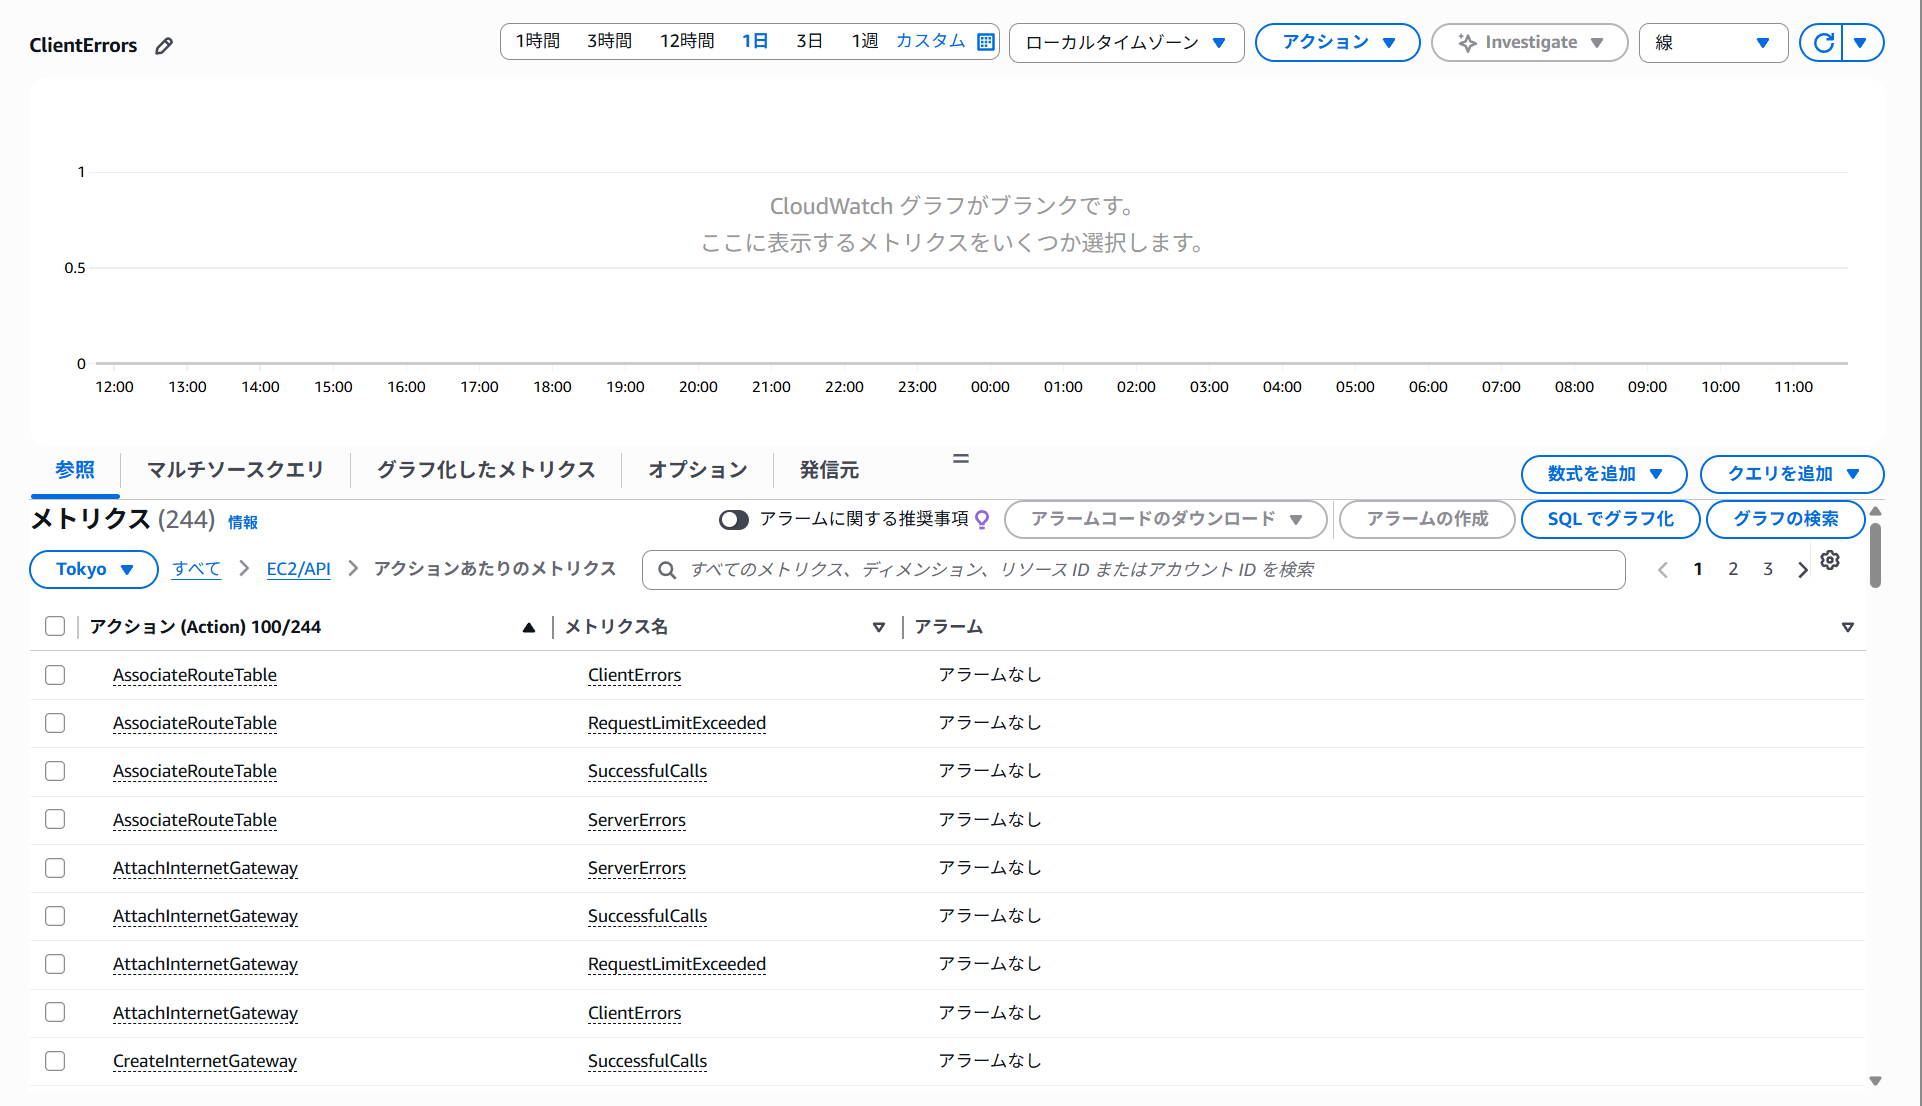Click CreateInternetGateway action name
This screenshot has width=1922, height=1106.
pyautogui.click(x=205, y=1061)
